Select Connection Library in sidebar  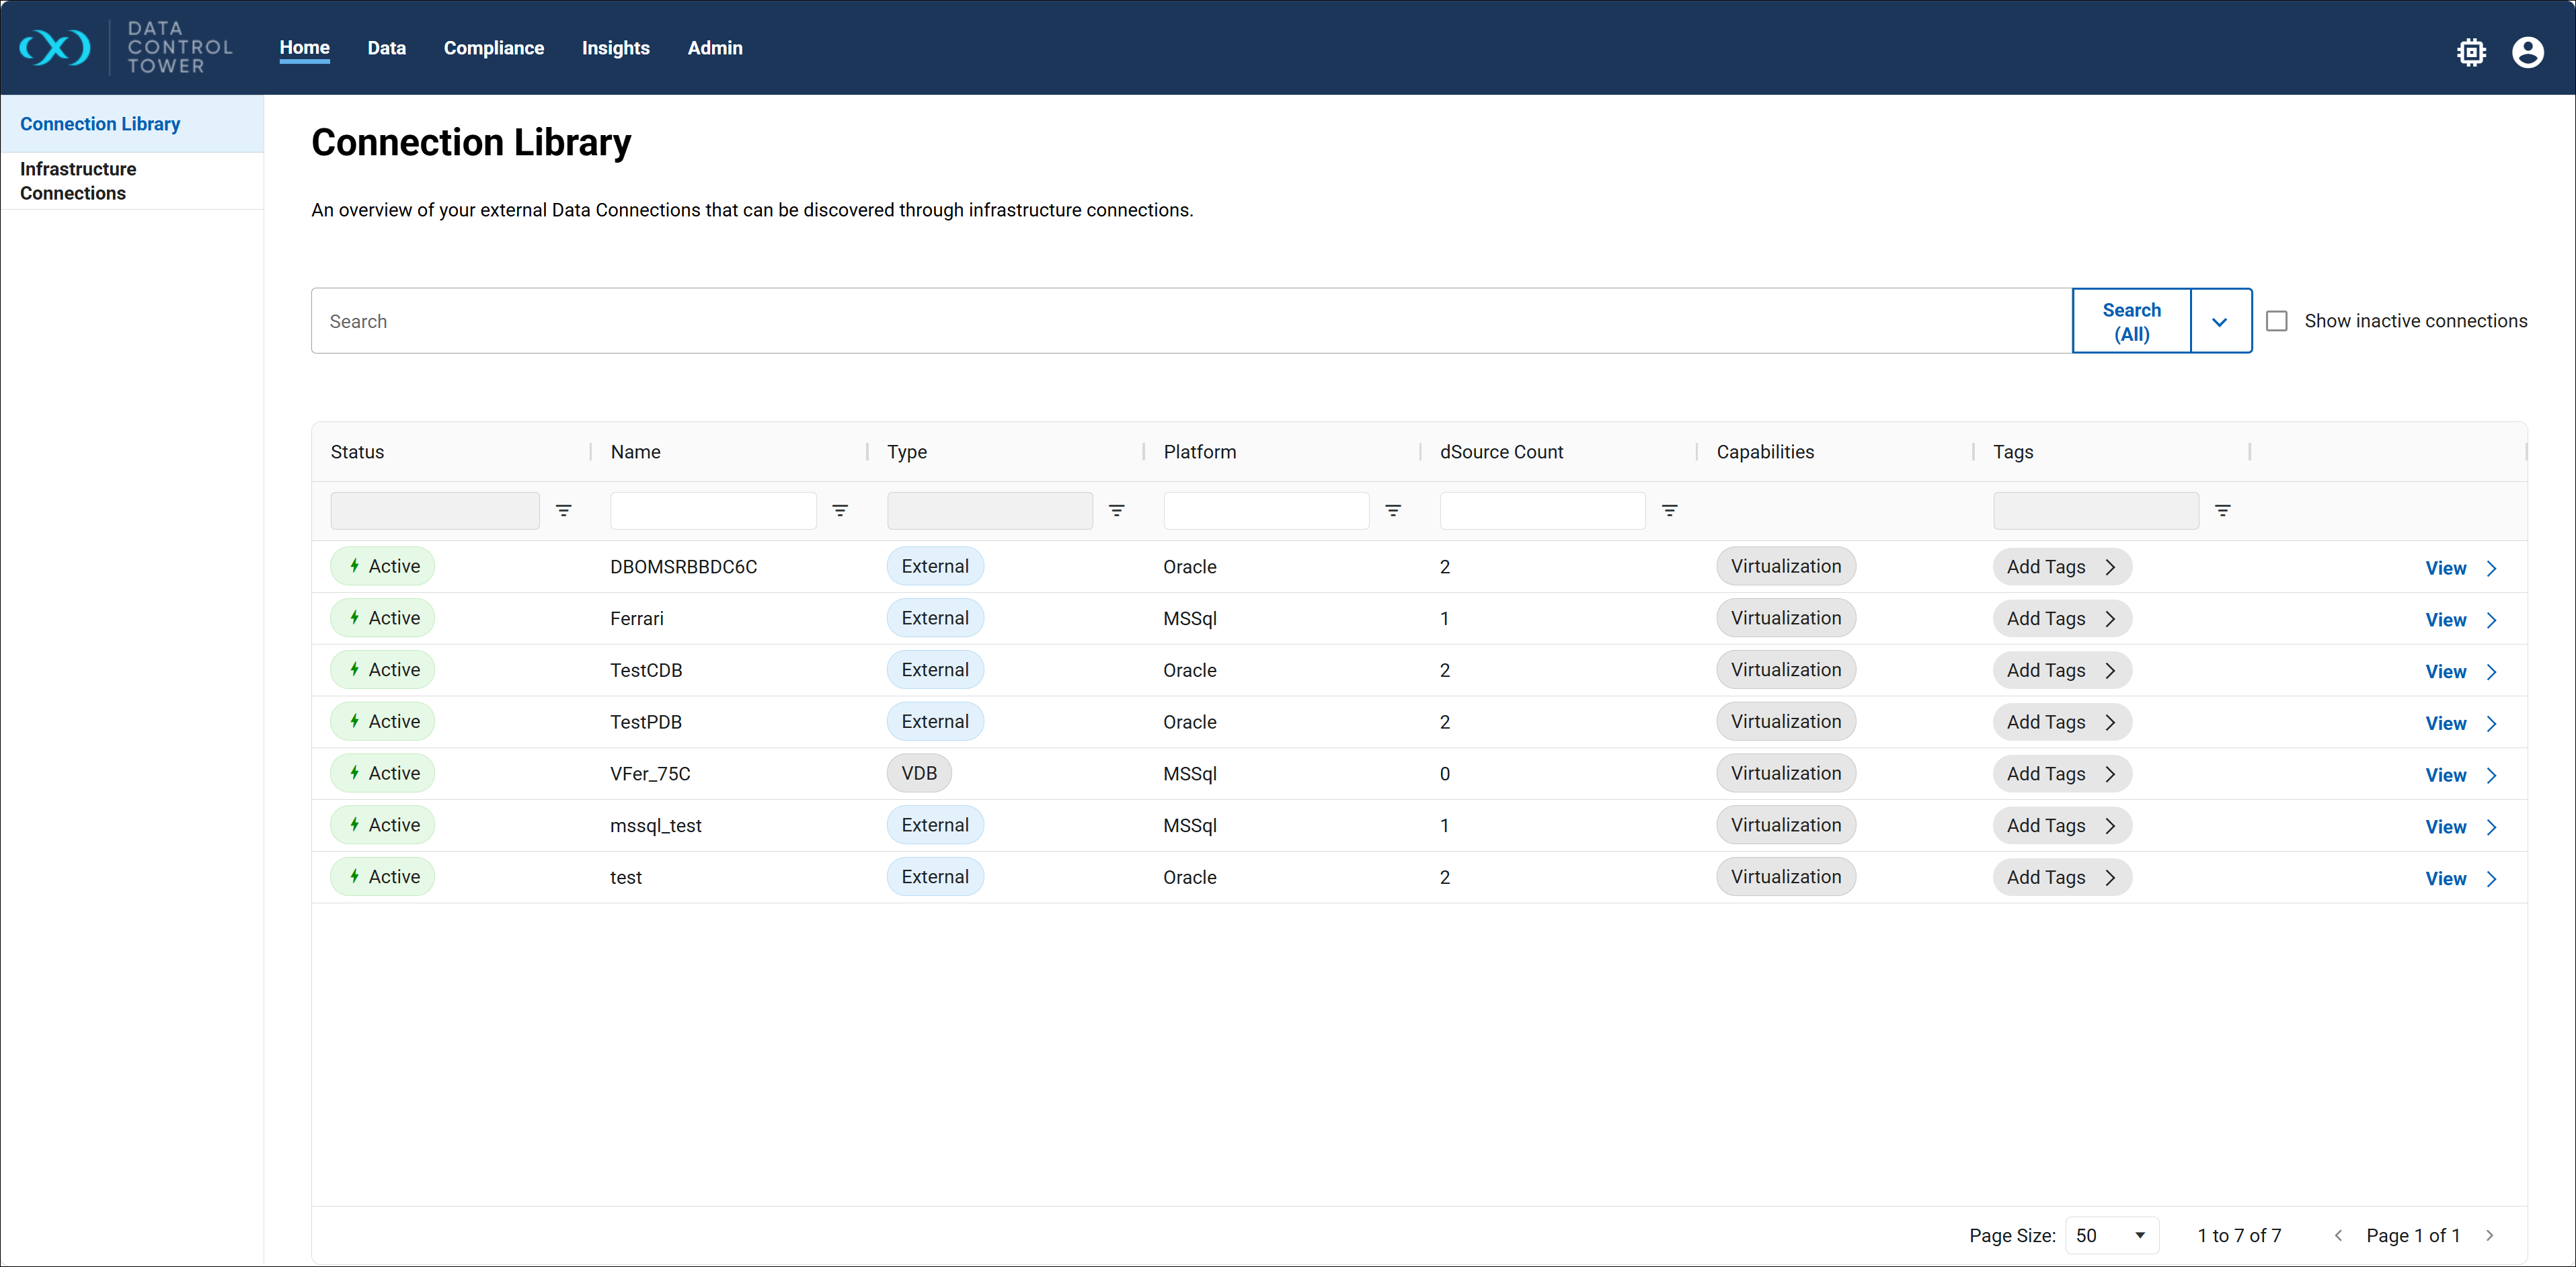click(132, 124)
